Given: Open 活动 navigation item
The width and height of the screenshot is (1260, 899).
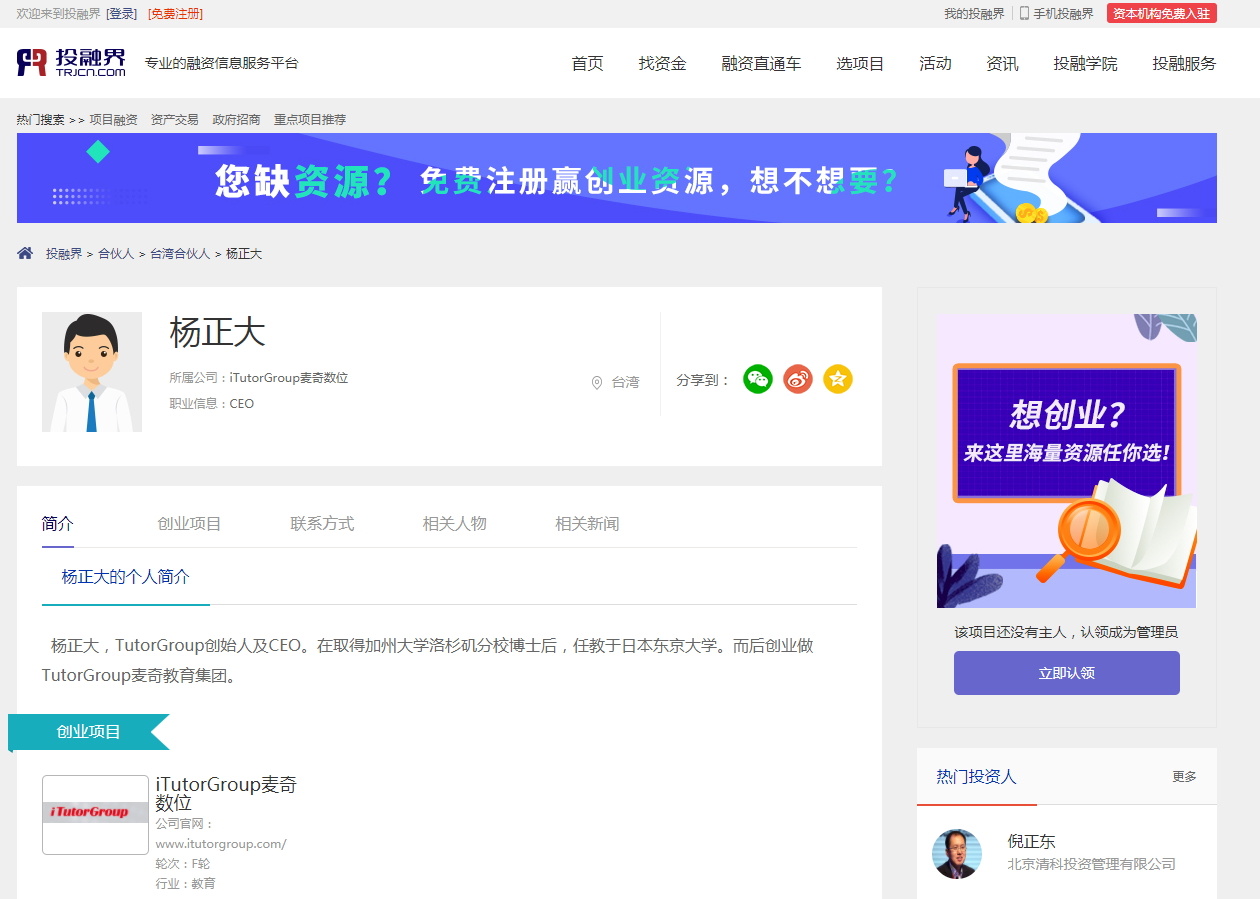Looking at the screenshot, I should (x=936, y=63).
